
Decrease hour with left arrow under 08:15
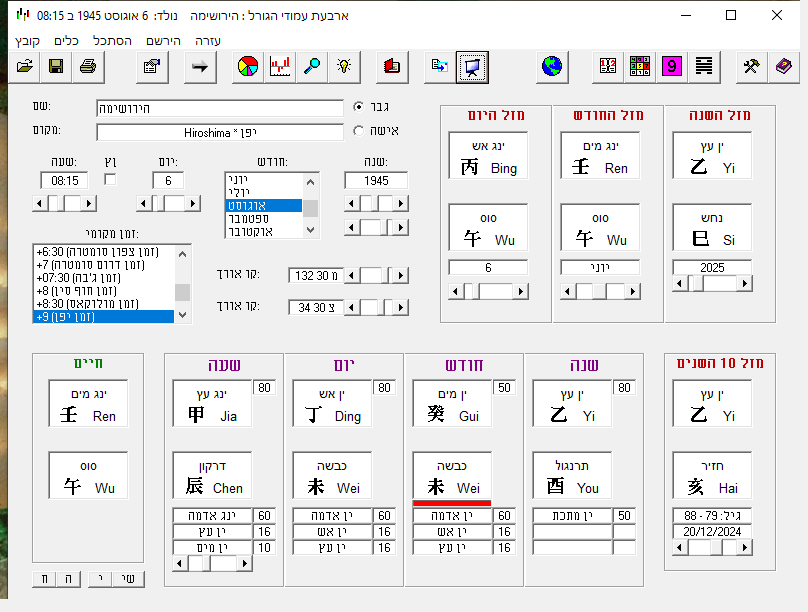40,203
